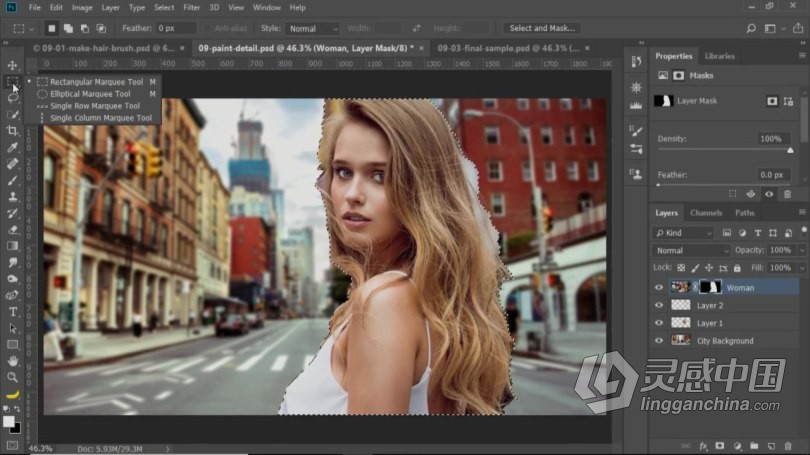Select the Eyedropper tool
Screen dimensions: 810x455
pos(12,148)
